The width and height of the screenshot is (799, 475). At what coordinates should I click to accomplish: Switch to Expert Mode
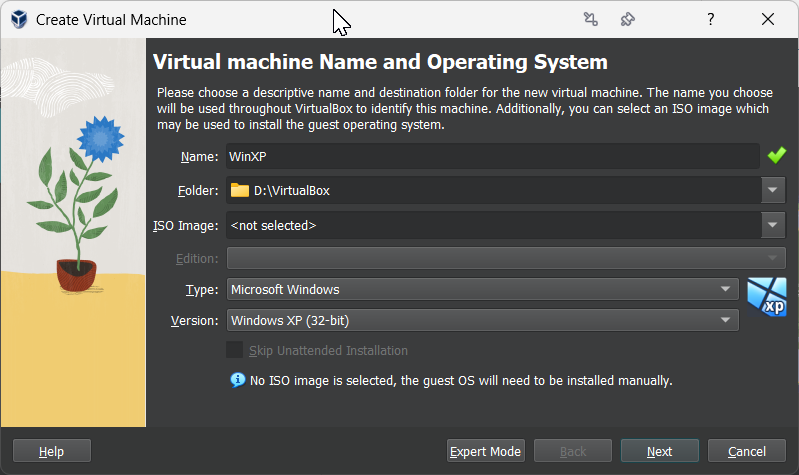tap(486, 451)
